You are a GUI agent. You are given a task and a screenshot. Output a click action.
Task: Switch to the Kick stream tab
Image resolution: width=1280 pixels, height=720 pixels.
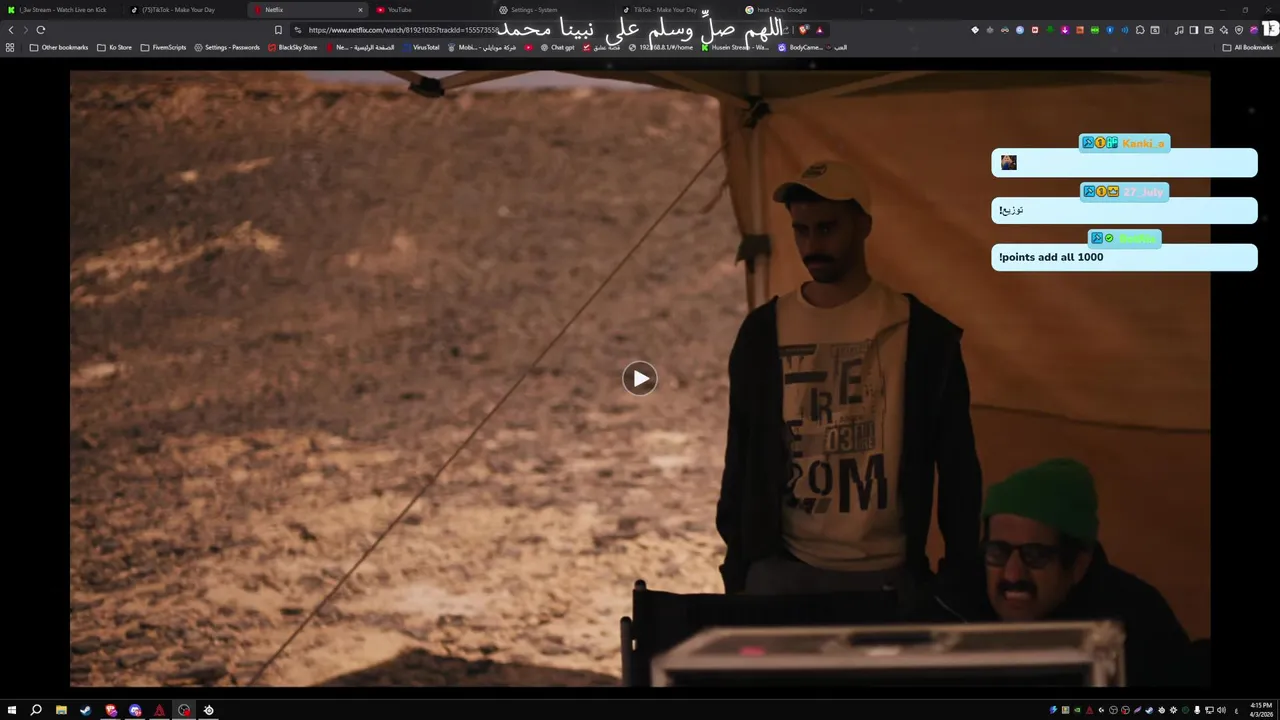62,10
